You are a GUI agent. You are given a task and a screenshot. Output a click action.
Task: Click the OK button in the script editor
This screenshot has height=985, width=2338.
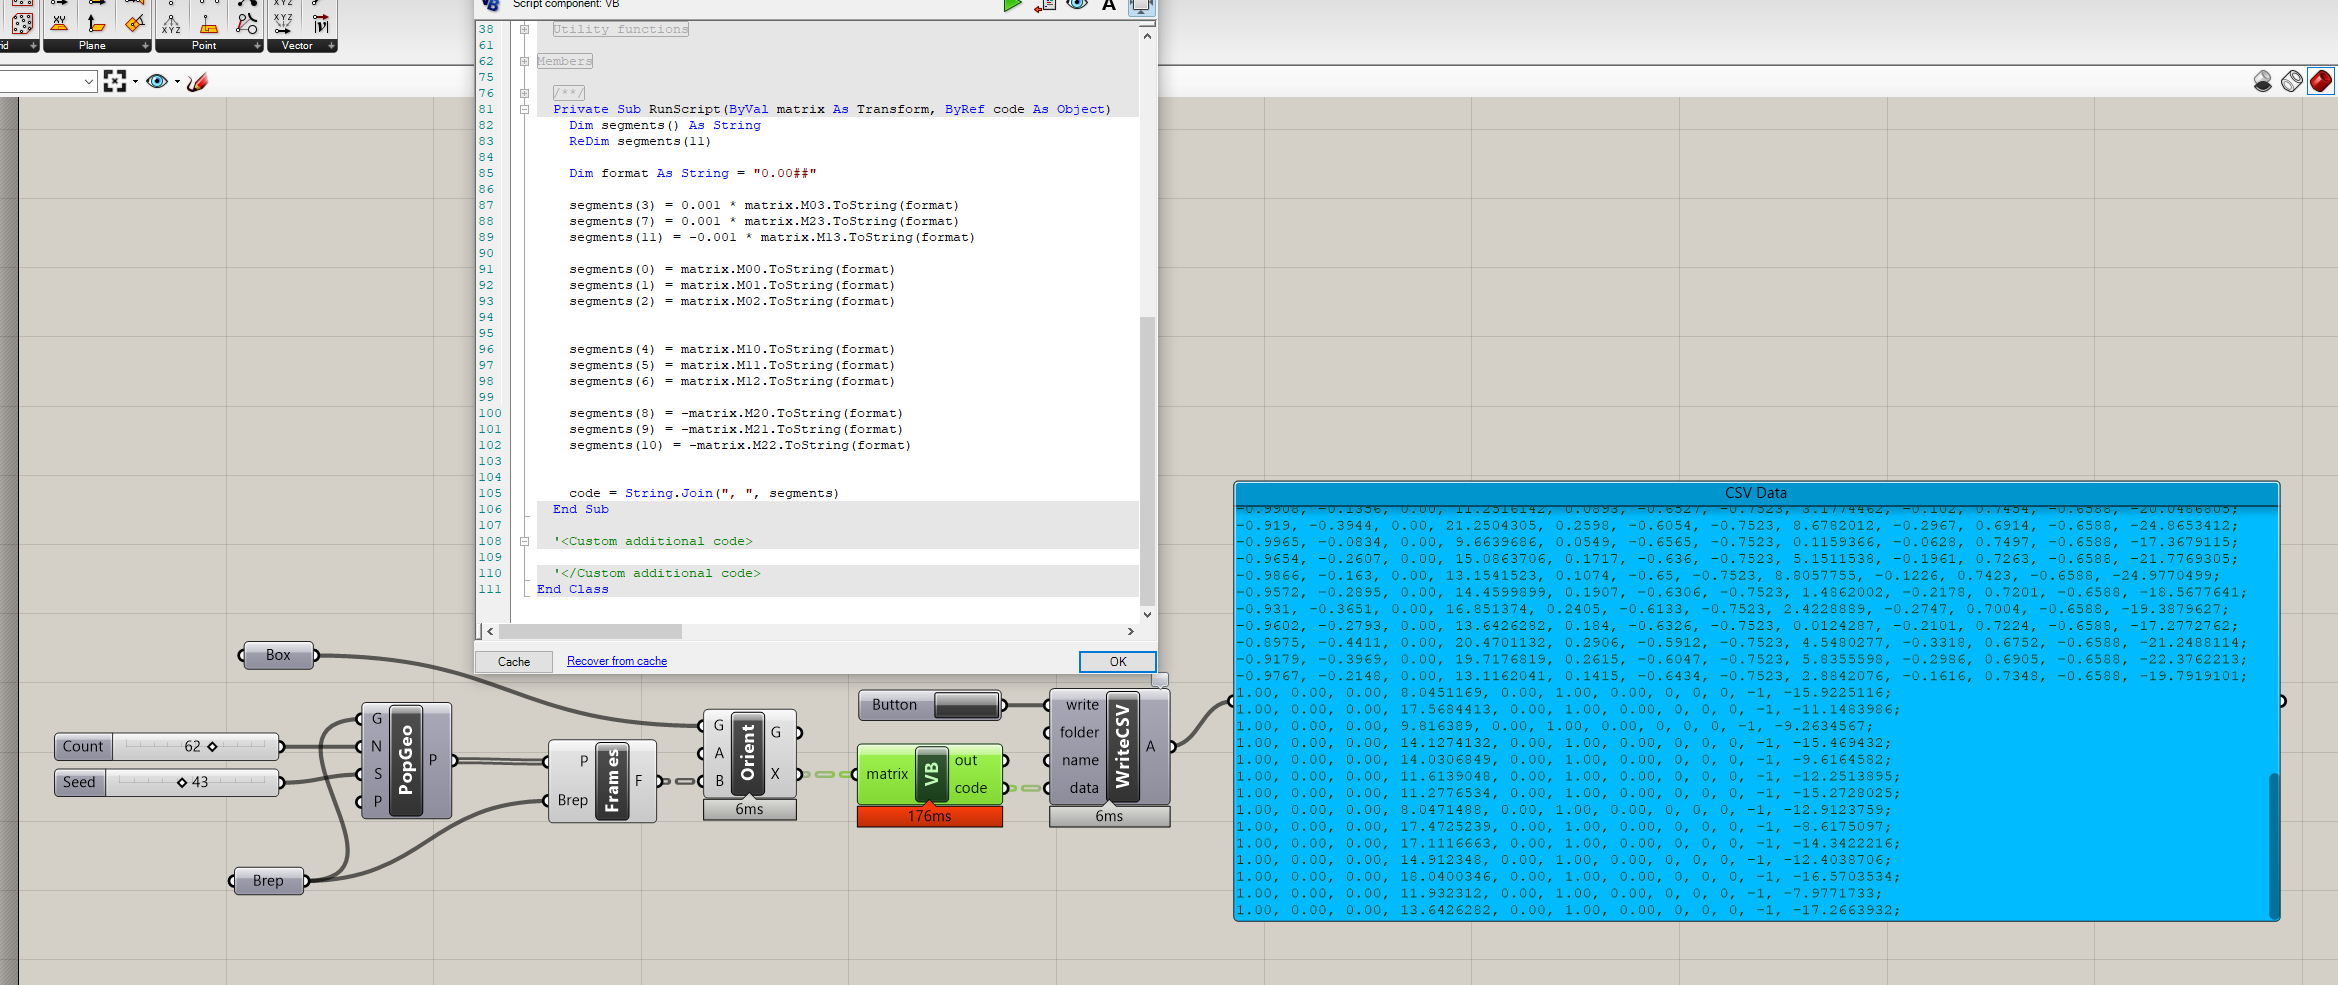click(1117, 661)
